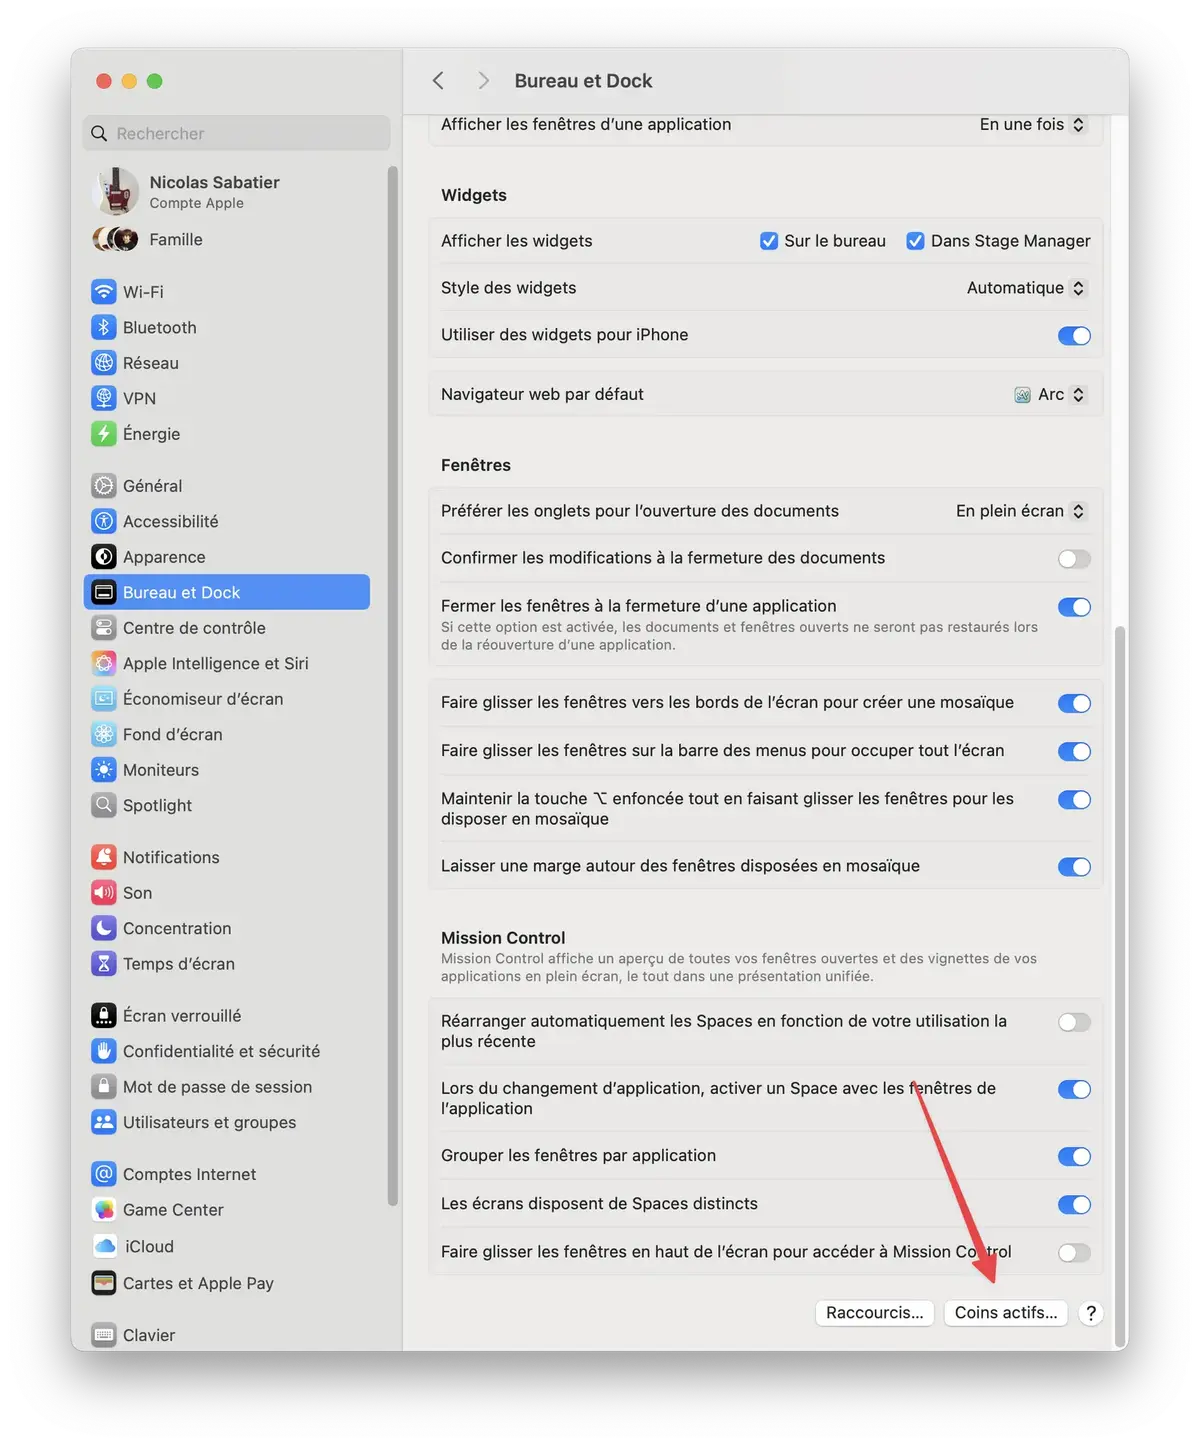Change the Navigateur web par défaut selector
This screenshot has height=1445, width=1200.
coord(1050,394)
